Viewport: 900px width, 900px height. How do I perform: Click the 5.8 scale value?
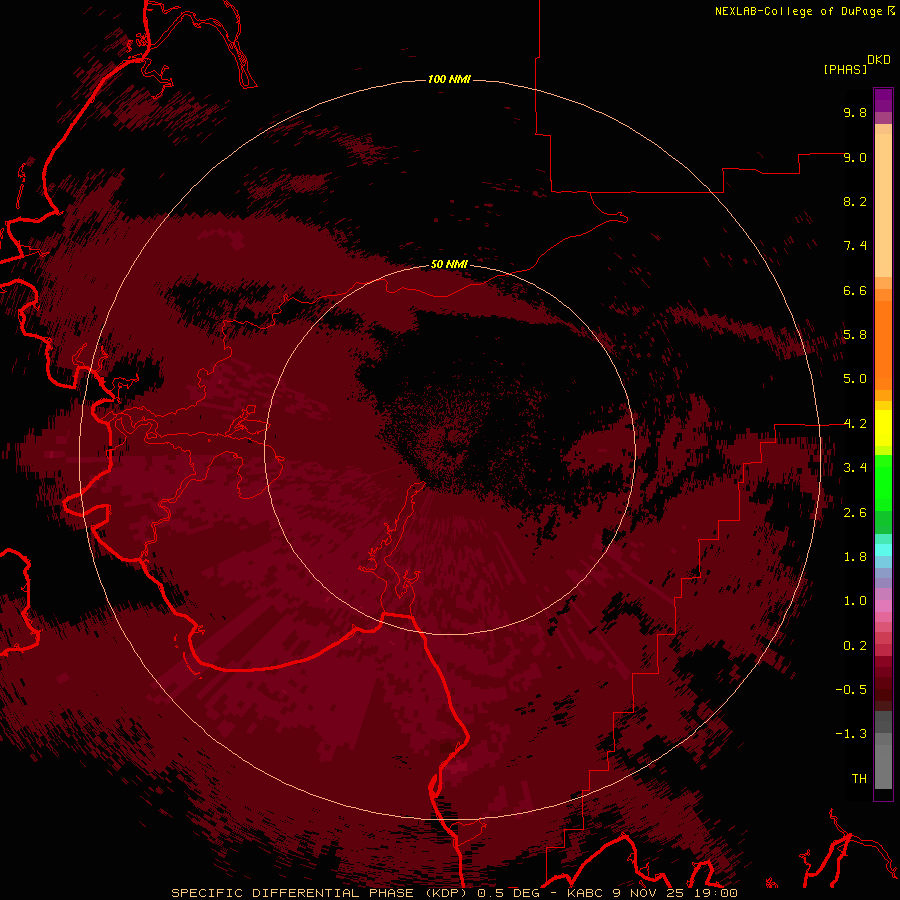pos(855,335)
